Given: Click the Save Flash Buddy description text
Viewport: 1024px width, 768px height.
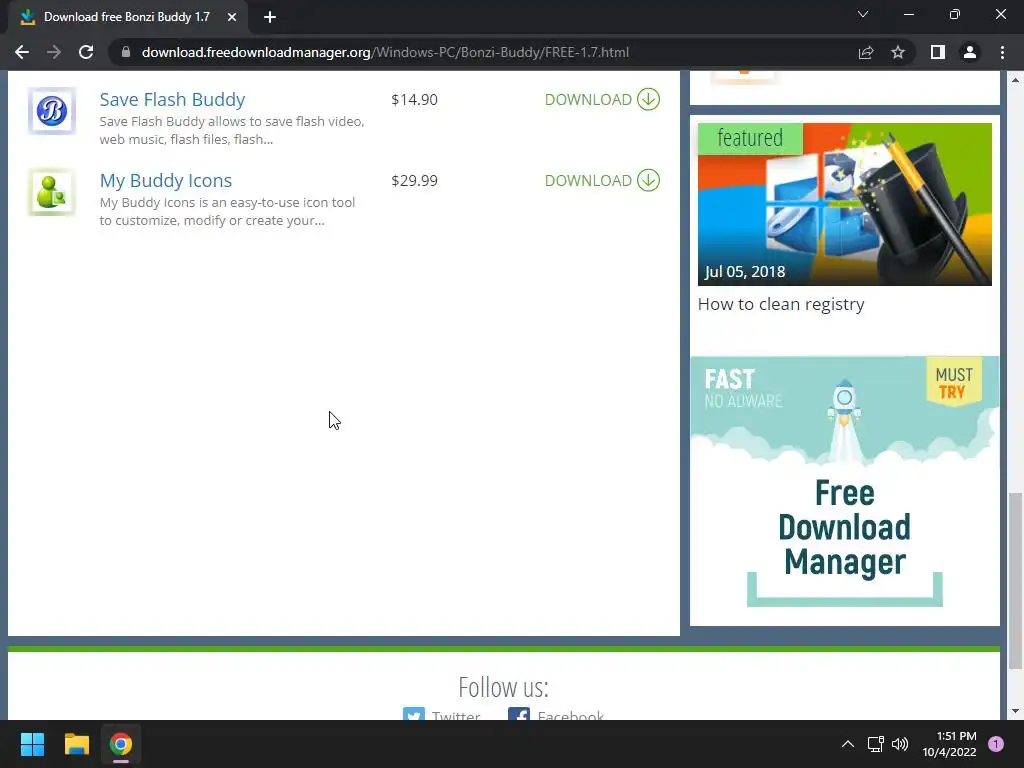Looking at the screenshot, I should 232,130.
